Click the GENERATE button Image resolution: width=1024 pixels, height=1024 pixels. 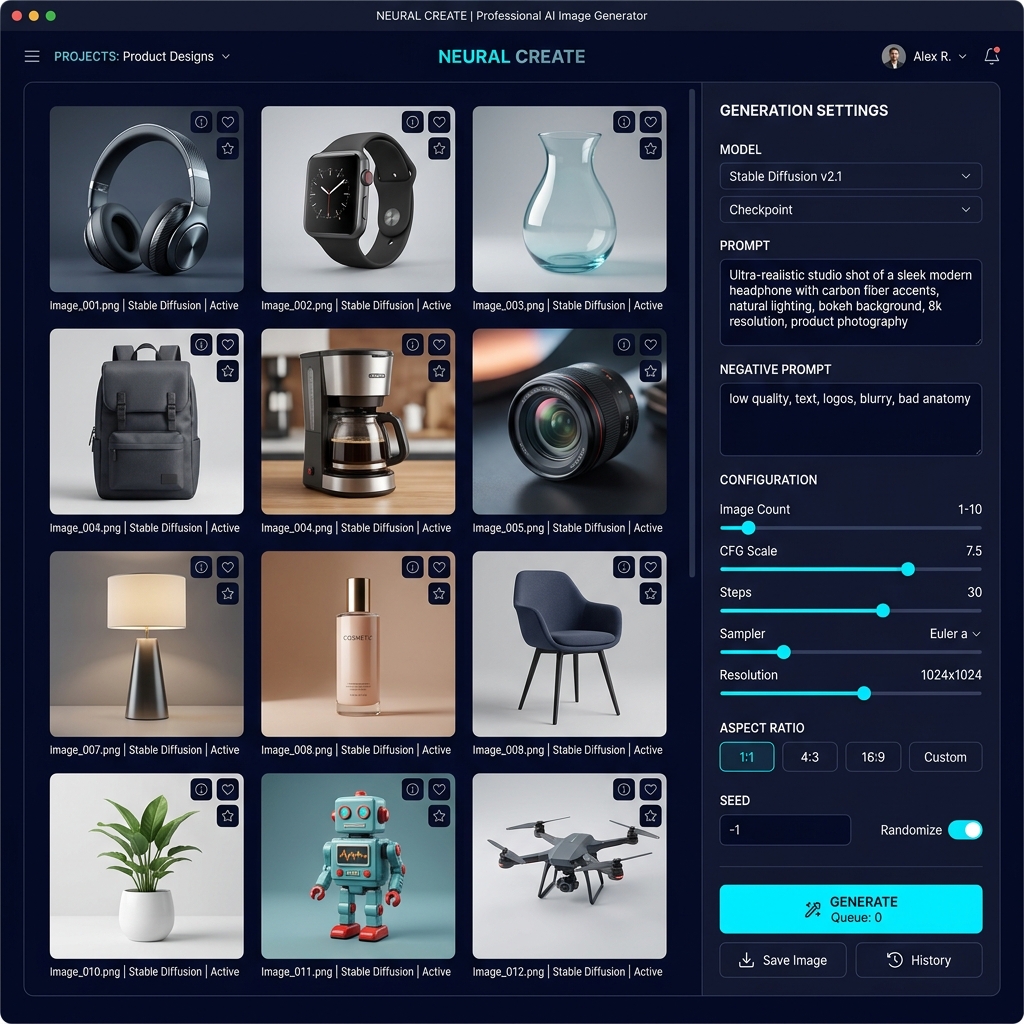850,909
